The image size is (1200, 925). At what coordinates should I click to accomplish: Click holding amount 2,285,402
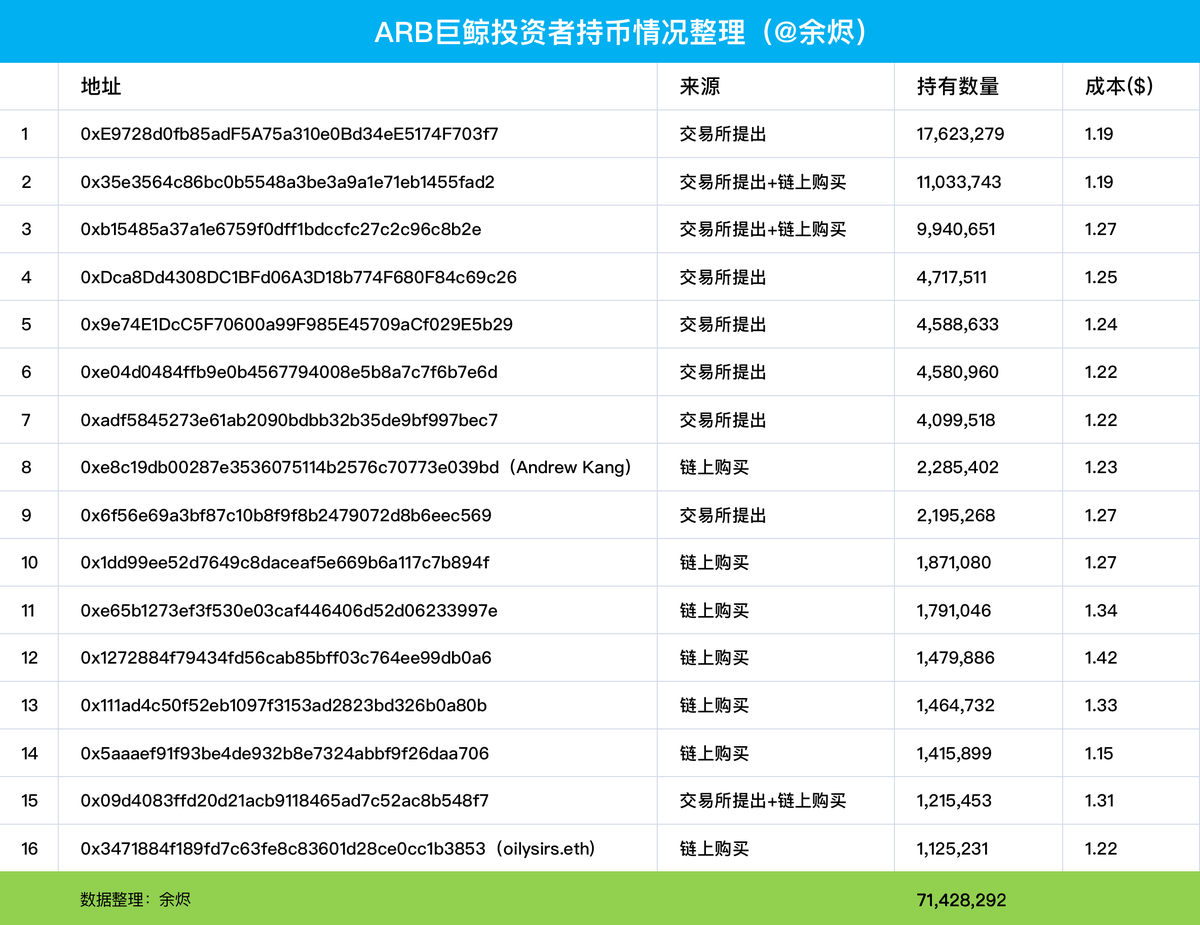pos(958,467)
